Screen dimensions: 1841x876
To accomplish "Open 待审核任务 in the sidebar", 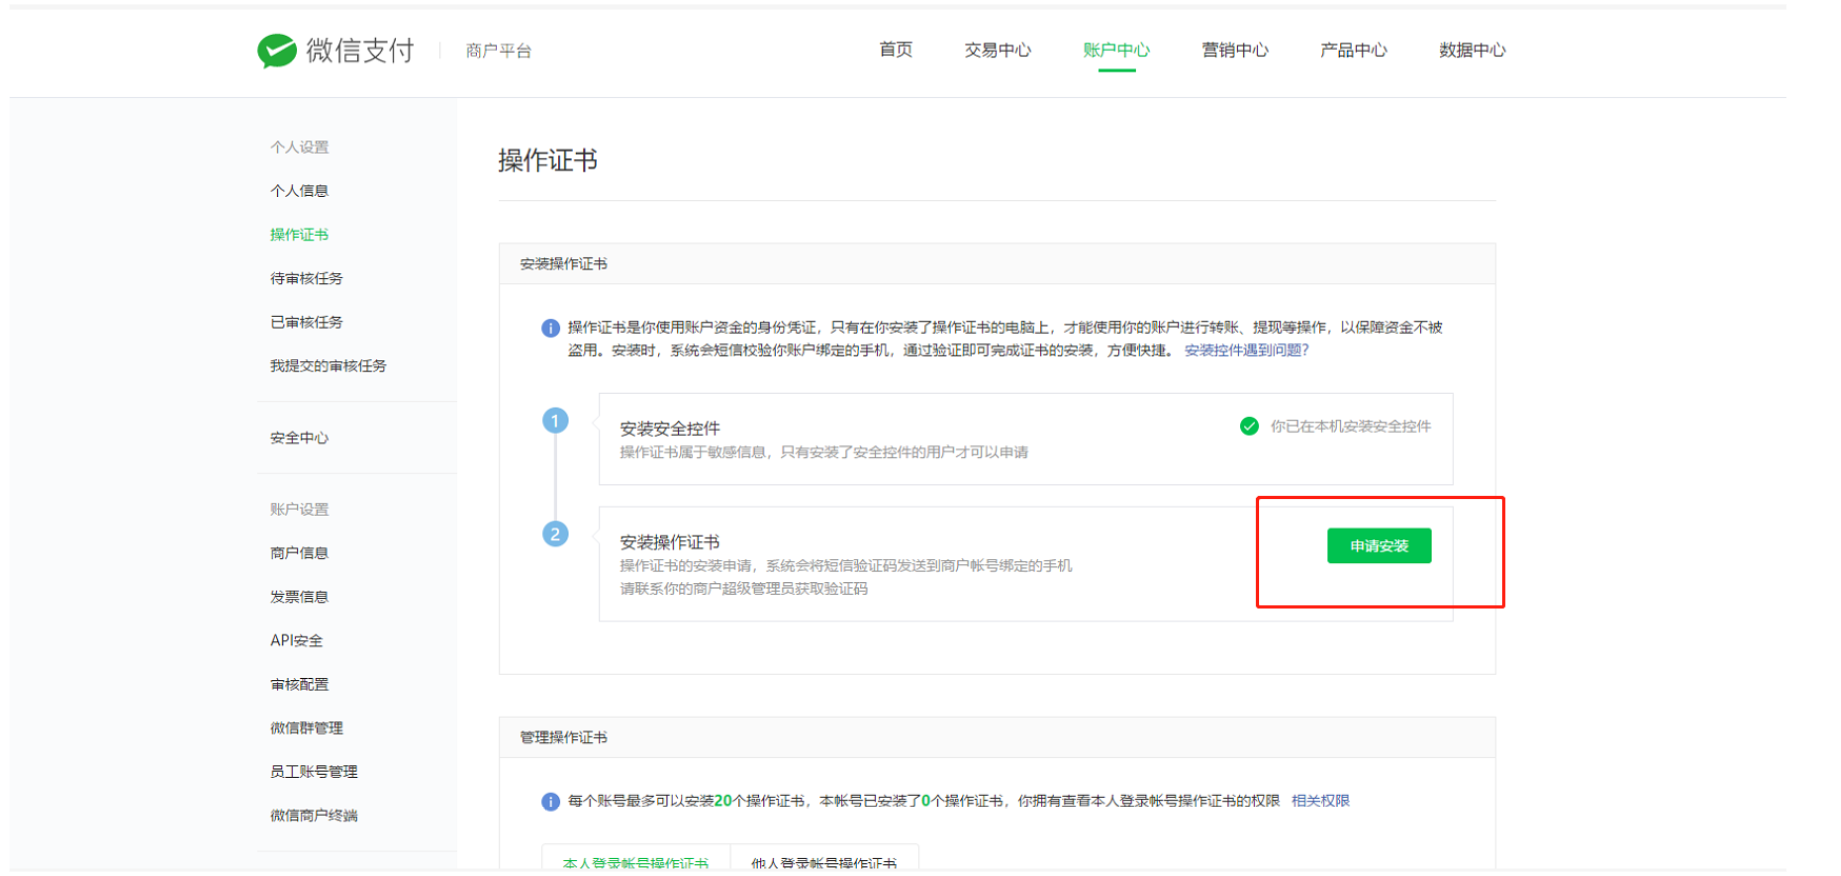I will (x=306, y=279).
